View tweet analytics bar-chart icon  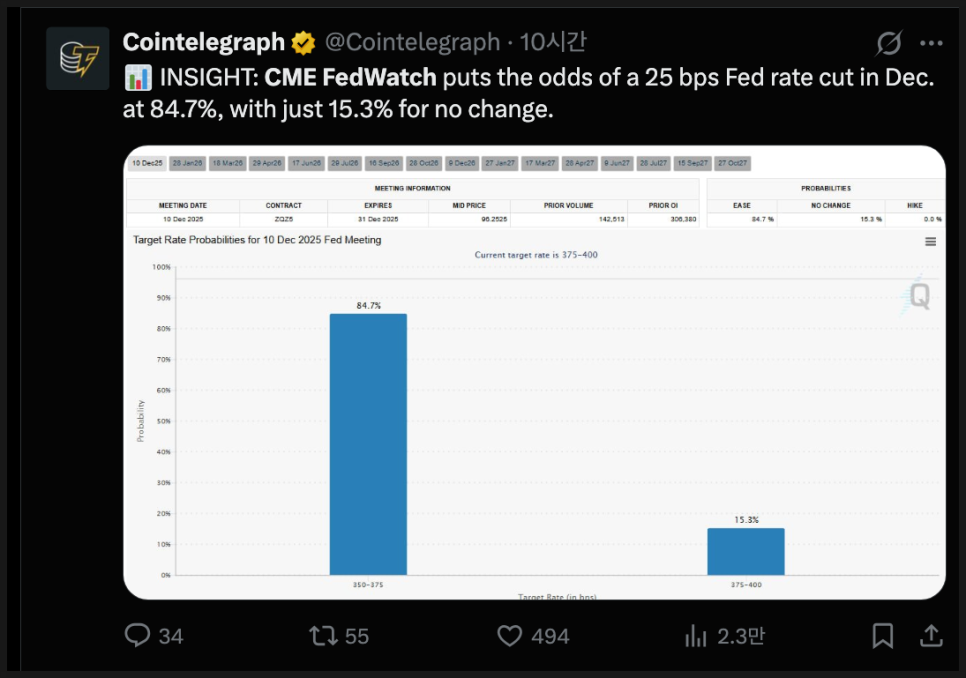pyautogui.click(x=695, y=635)
